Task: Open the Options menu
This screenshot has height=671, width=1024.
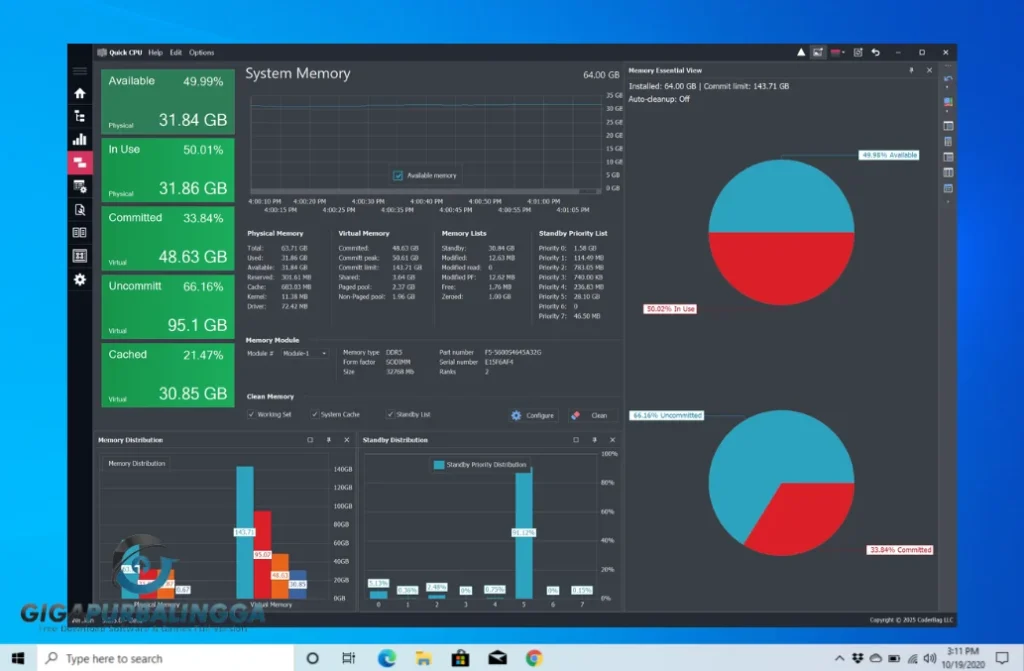Action: click(x=201, y=52)
